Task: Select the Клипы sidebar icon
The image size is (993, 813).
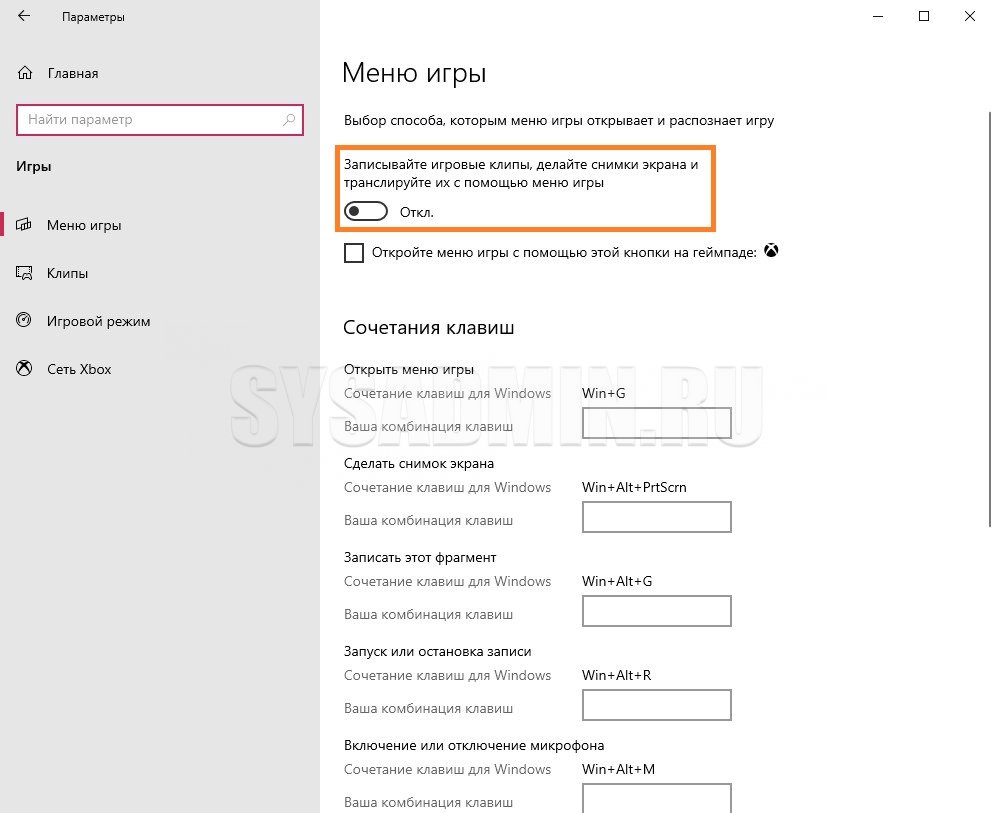Action: tap(24, 273)
